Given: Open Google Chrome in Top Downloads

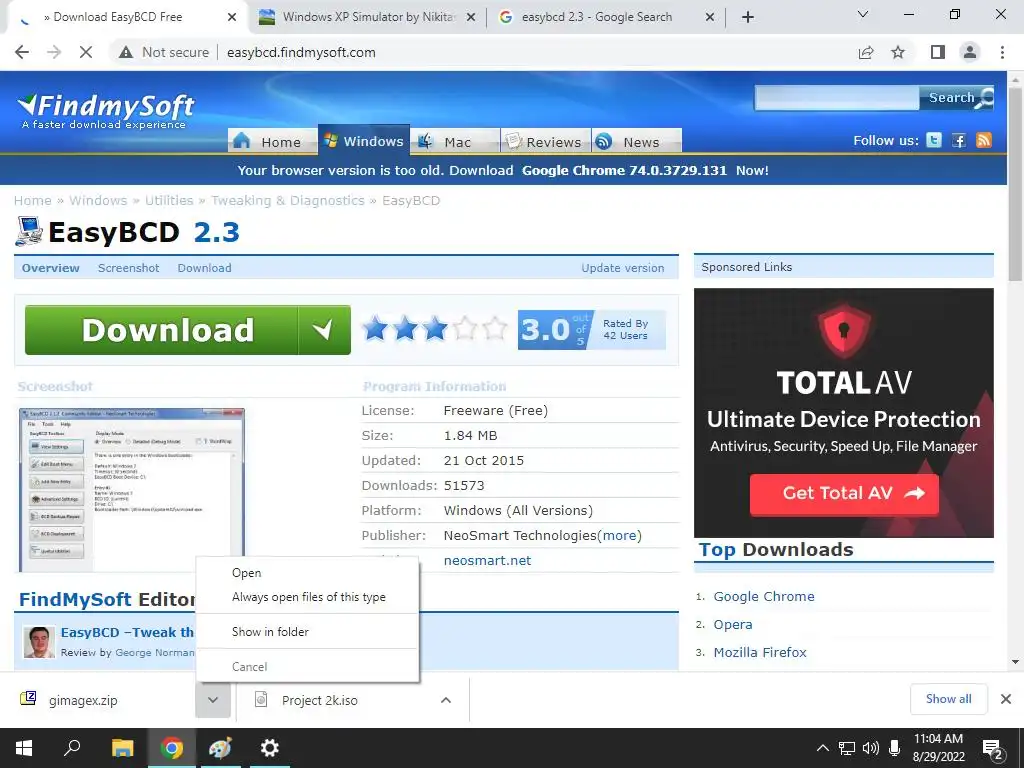Looking at the screenshot, I should tap(763, 596).
